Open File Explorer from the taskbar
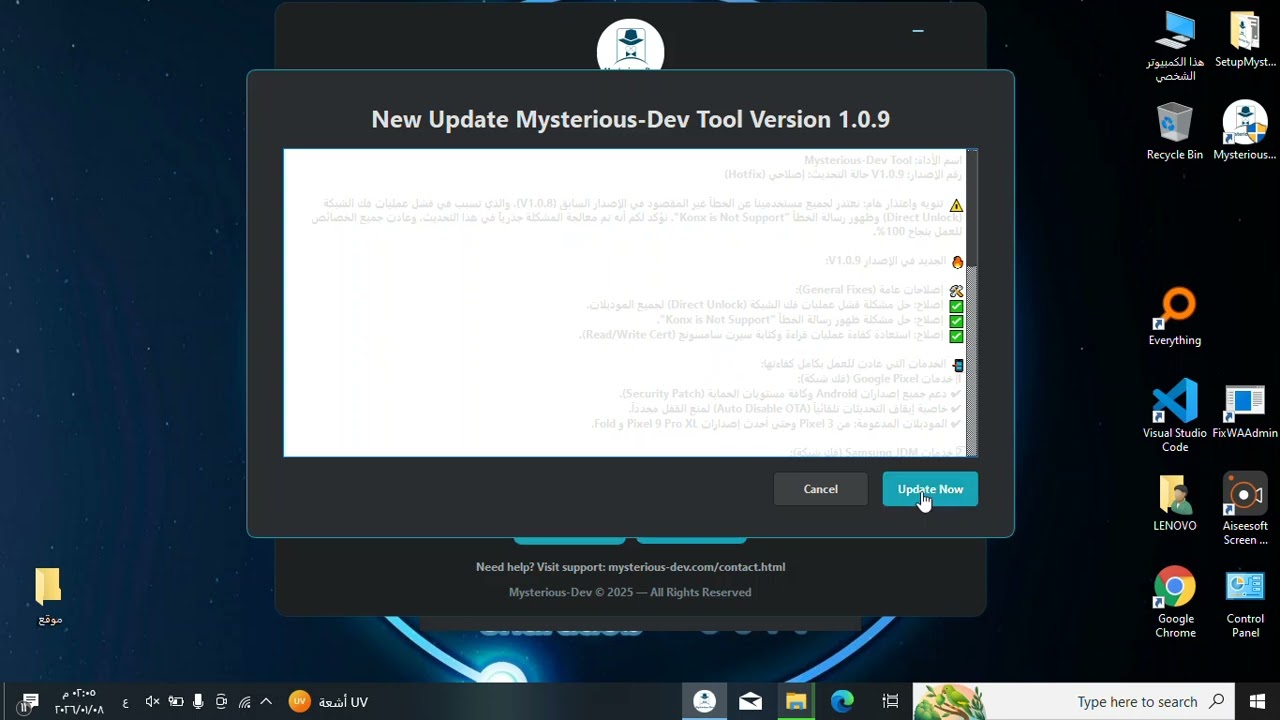This screenshot has height=720, width=1280. pyautogui.click(x=796, y=701)
